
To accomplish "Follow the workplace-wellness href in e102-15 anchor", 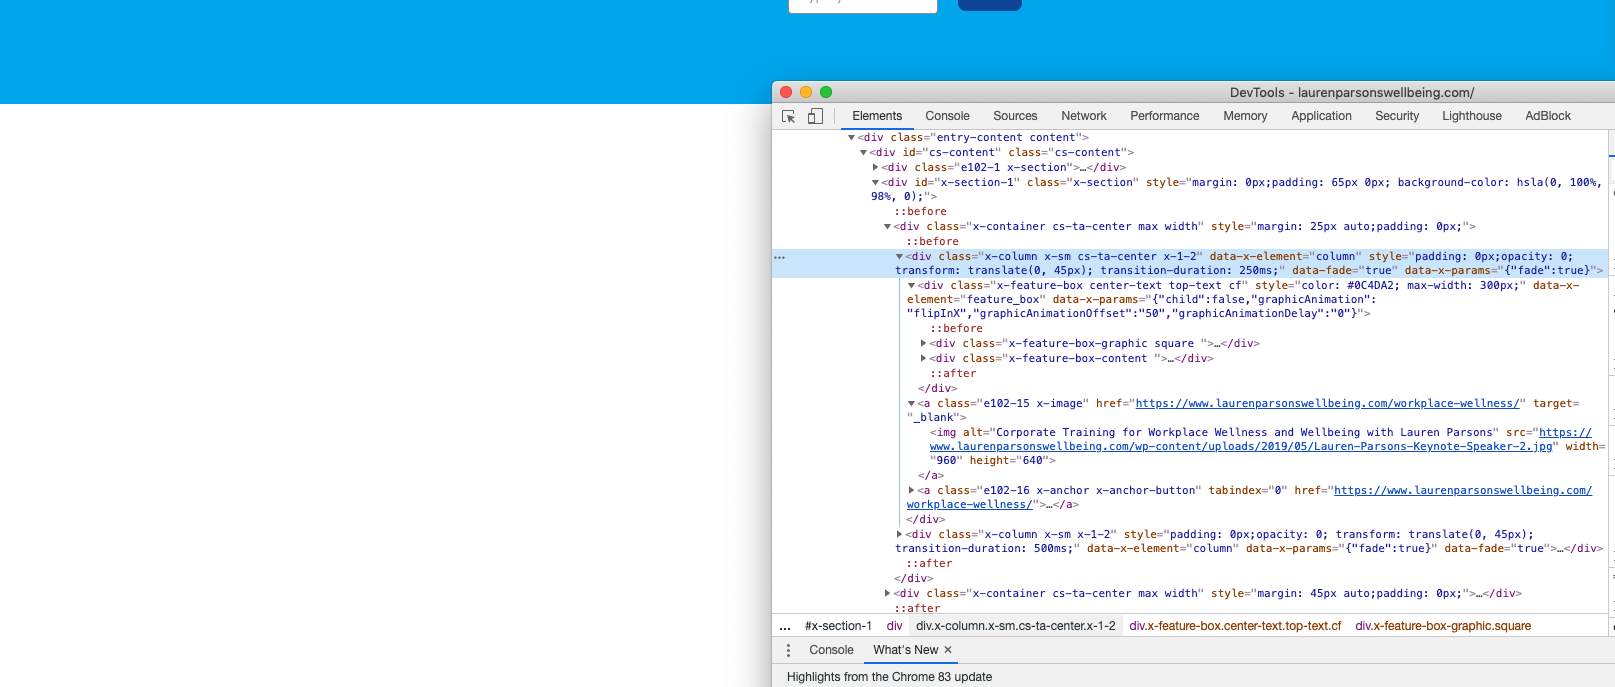I will click(1327, 404).
